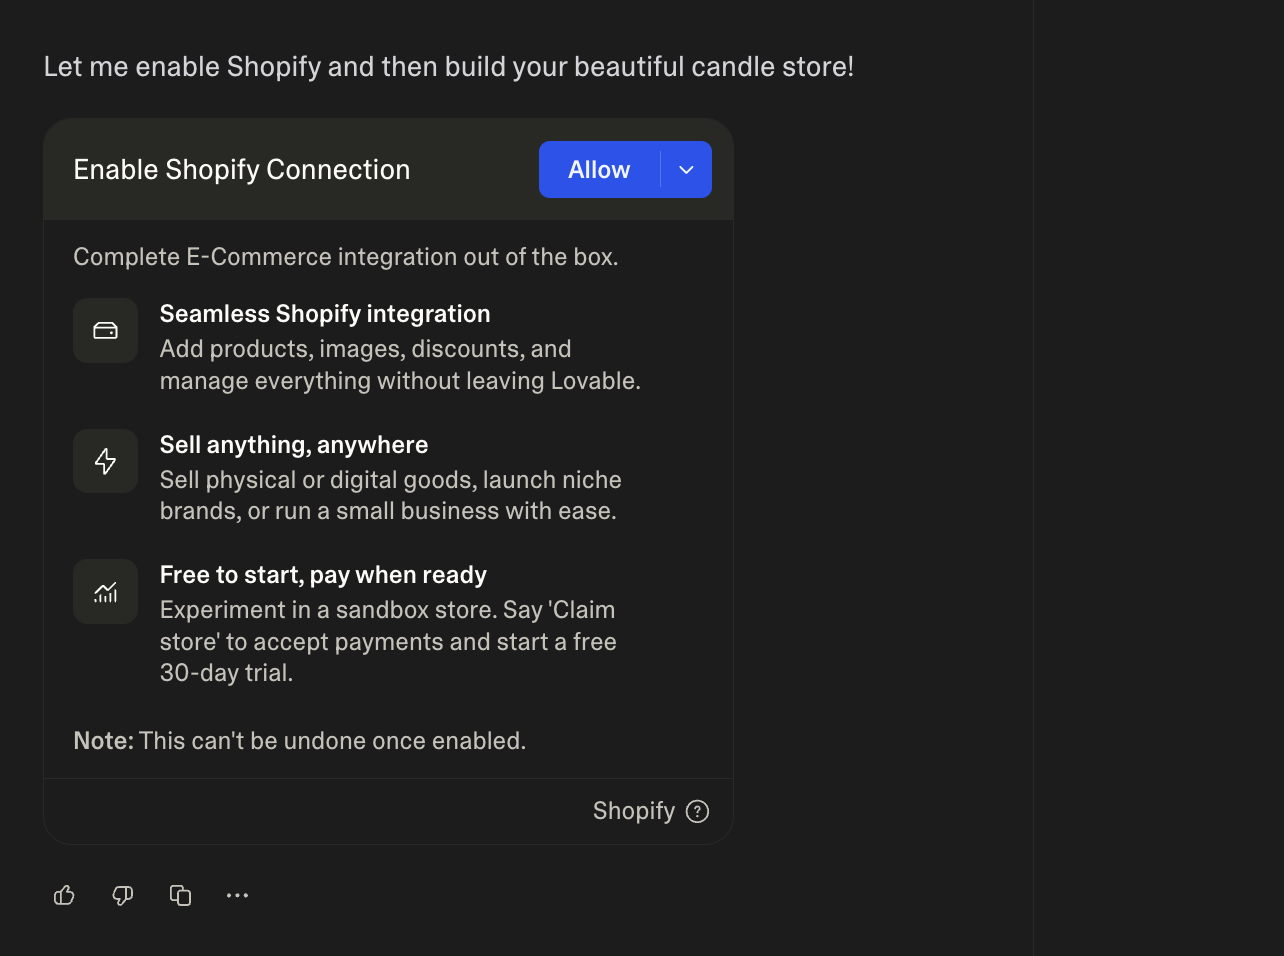Click the lightning bolt icon
This screenshot has width=1284, height=956.
click(x=105, y=461)
